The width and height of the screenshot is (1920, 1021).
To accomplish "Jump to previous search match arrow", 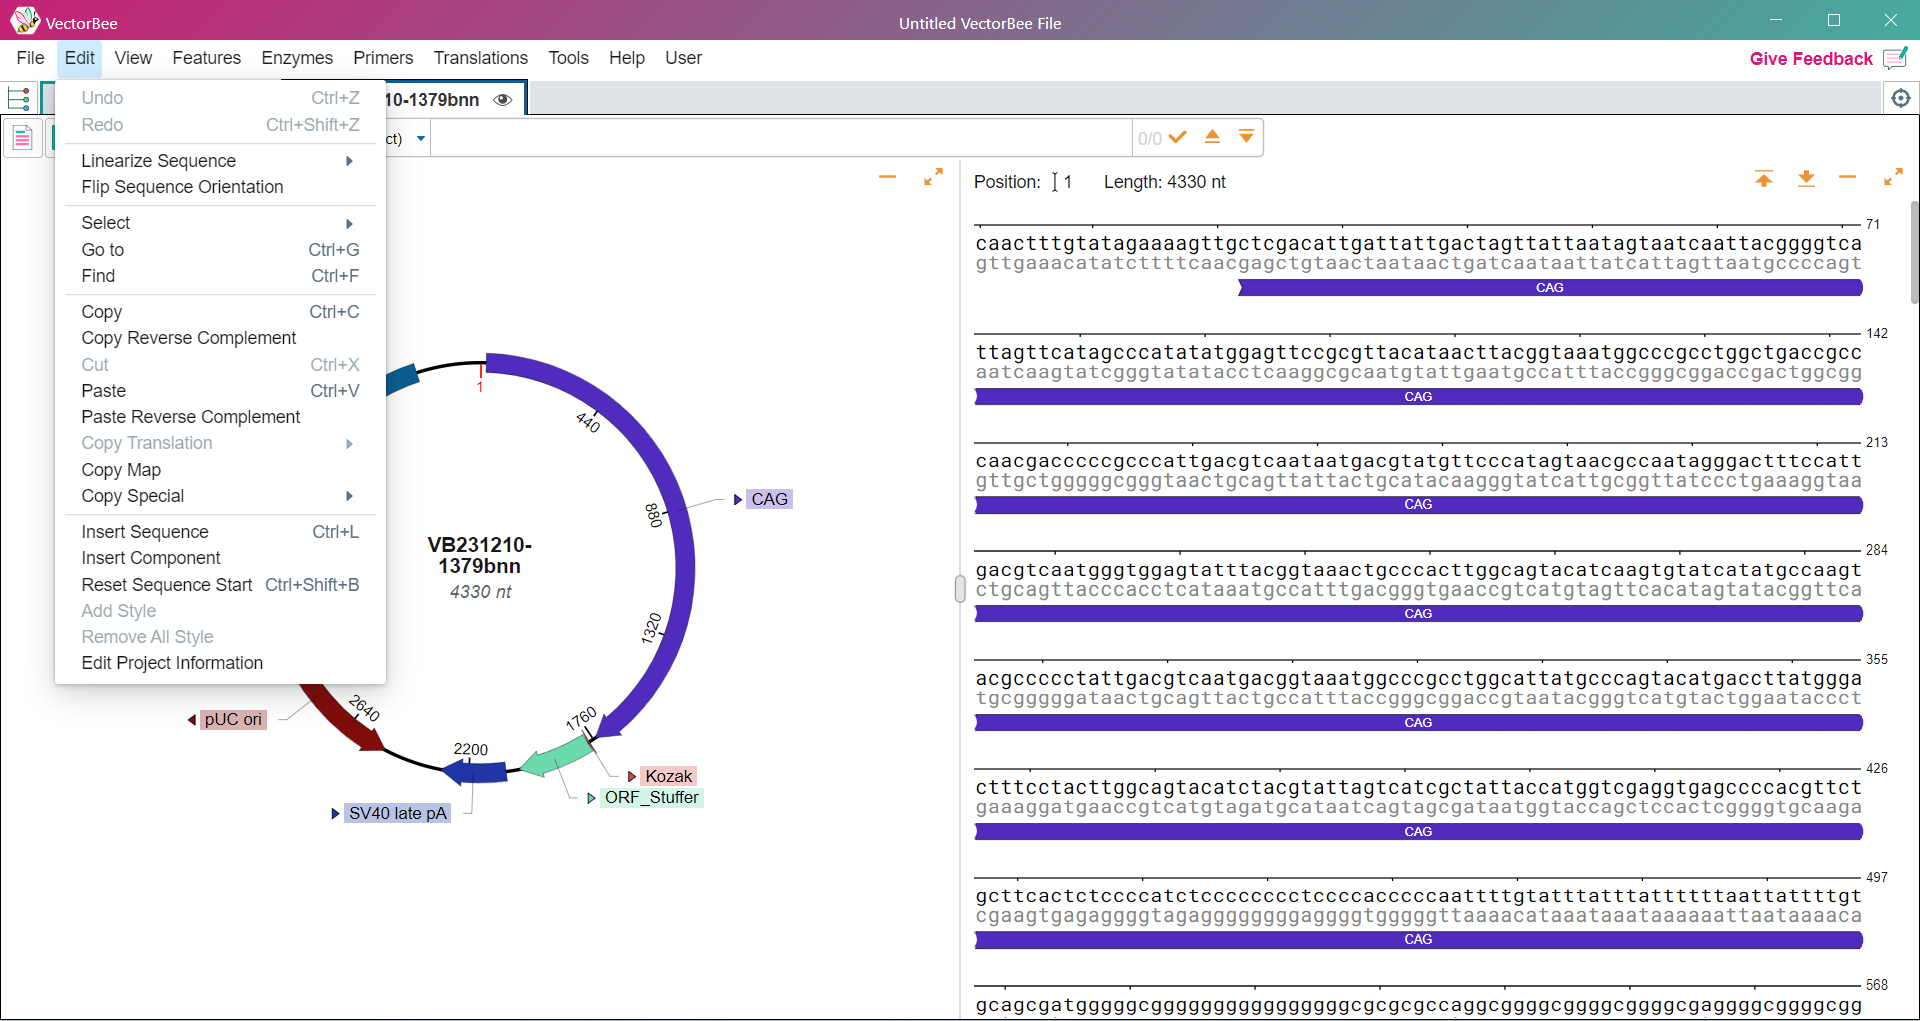I will (1212, 137).
